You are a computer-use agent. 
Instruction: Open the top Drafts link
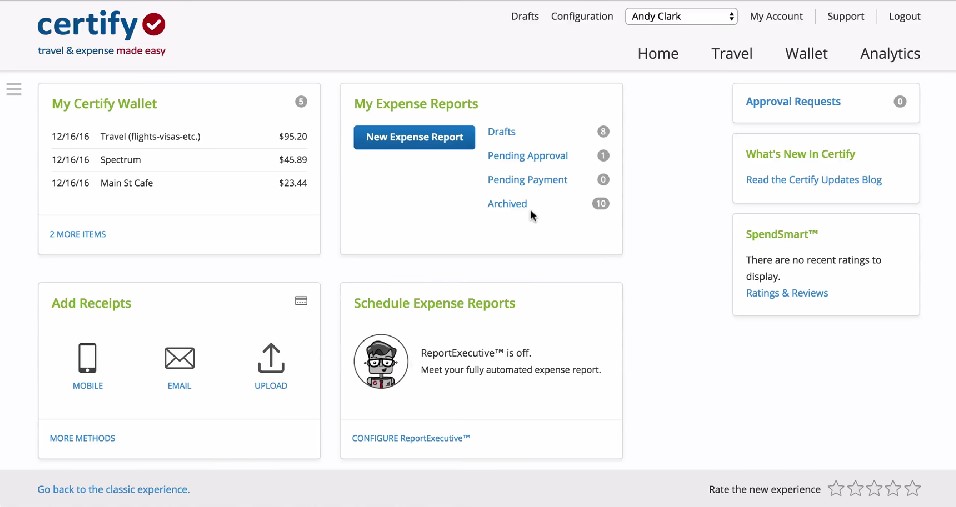tap(524, 16)
